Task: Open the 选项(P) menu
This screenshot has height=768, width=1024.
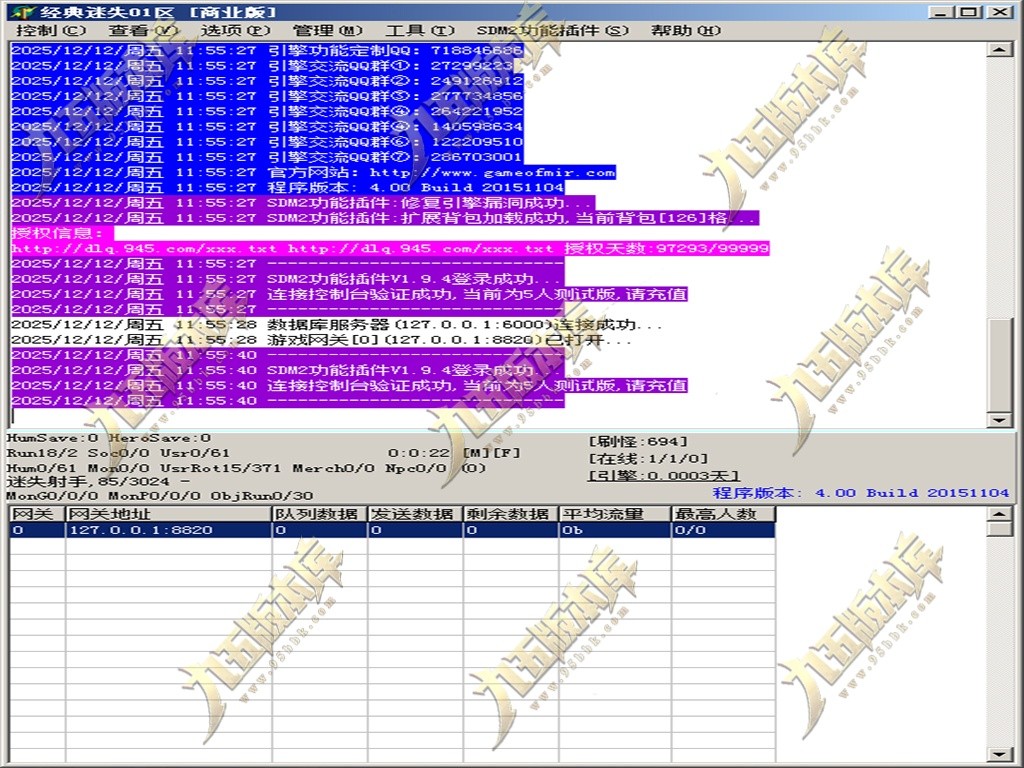Action: 235,31
